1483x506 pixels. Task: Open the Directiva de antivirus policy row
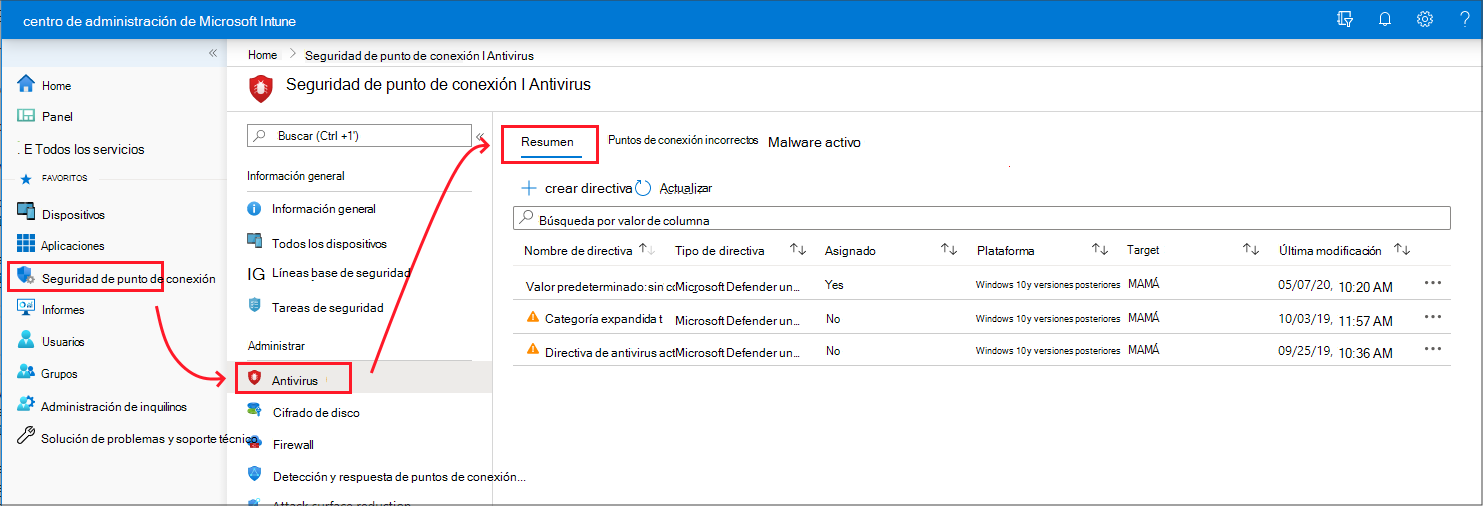[x=981, y=351]
